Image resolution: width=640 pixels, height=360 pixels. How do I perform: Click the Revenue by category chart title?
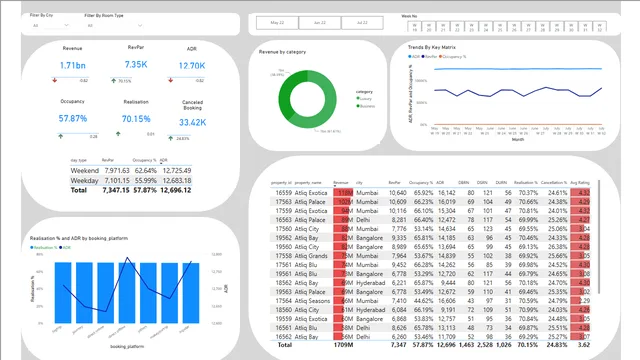tap(282, 52)
